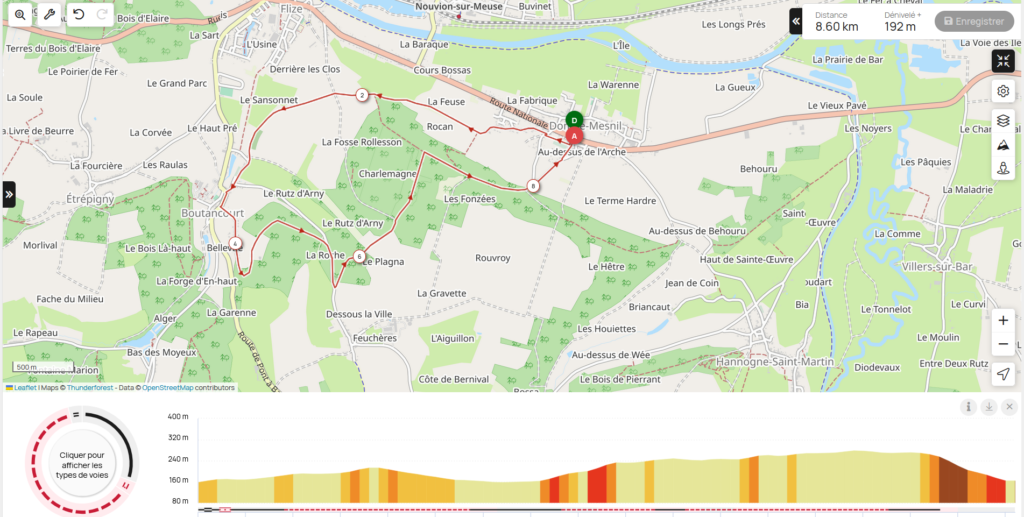Open the wrench tools menu
Image resolution: width=1024 pixels, height=517 pixels.
50,14
